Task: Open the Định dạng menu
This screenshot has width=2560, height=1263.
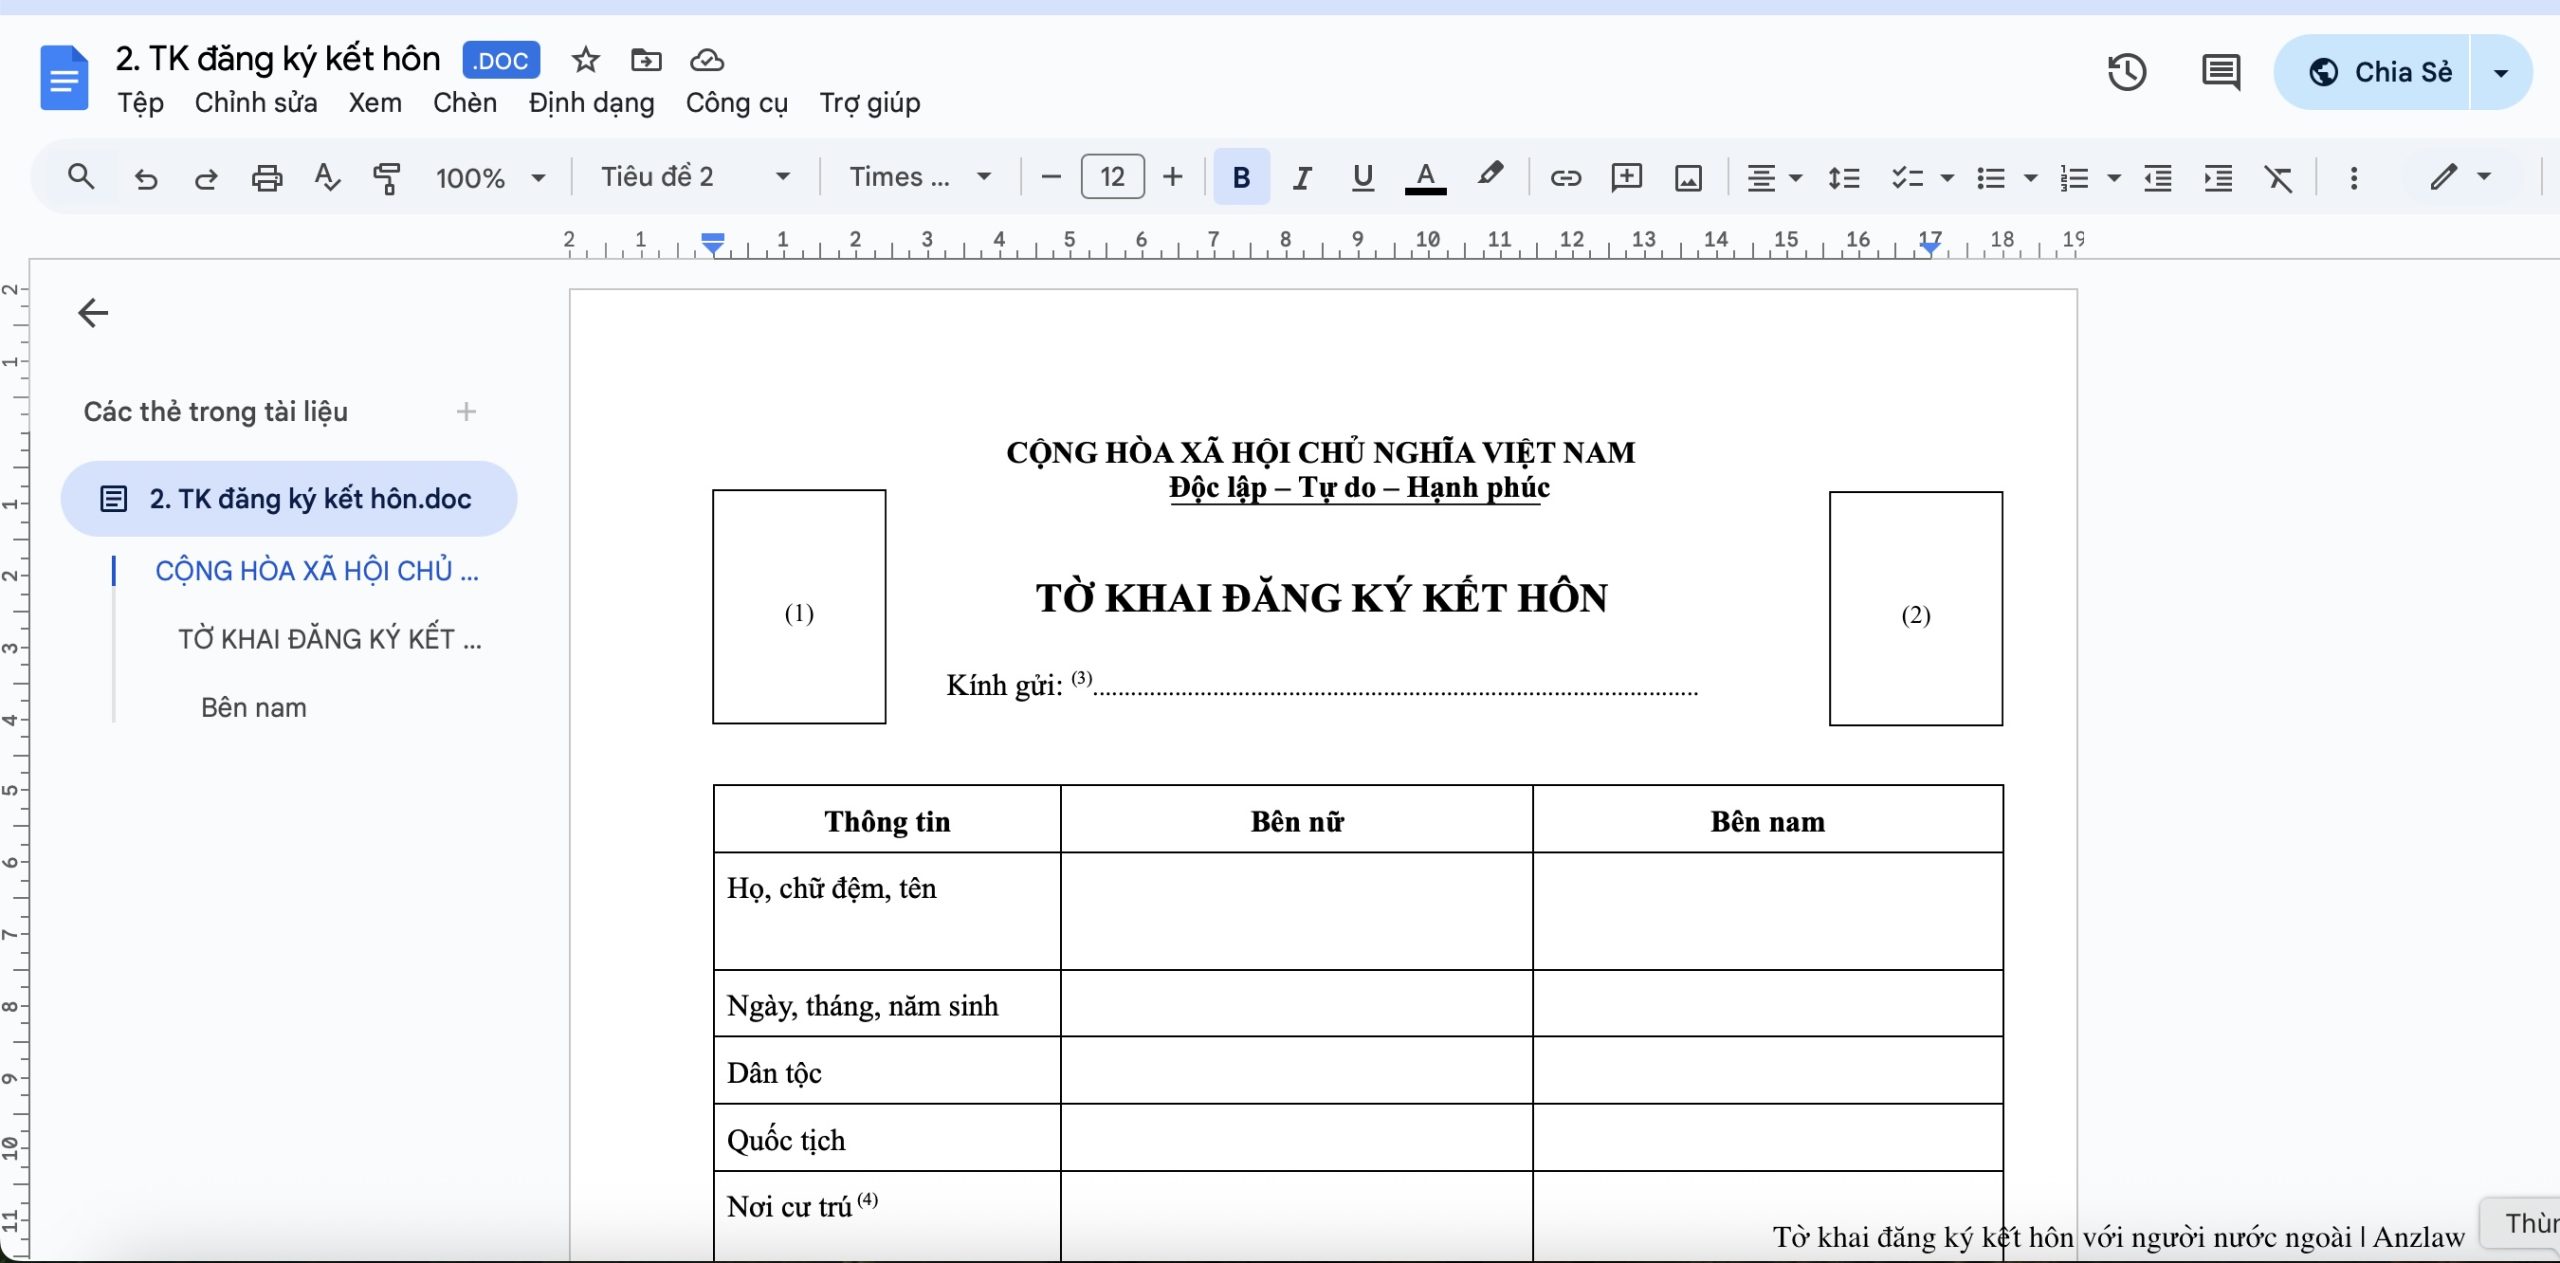Action: tap(591, 103)
